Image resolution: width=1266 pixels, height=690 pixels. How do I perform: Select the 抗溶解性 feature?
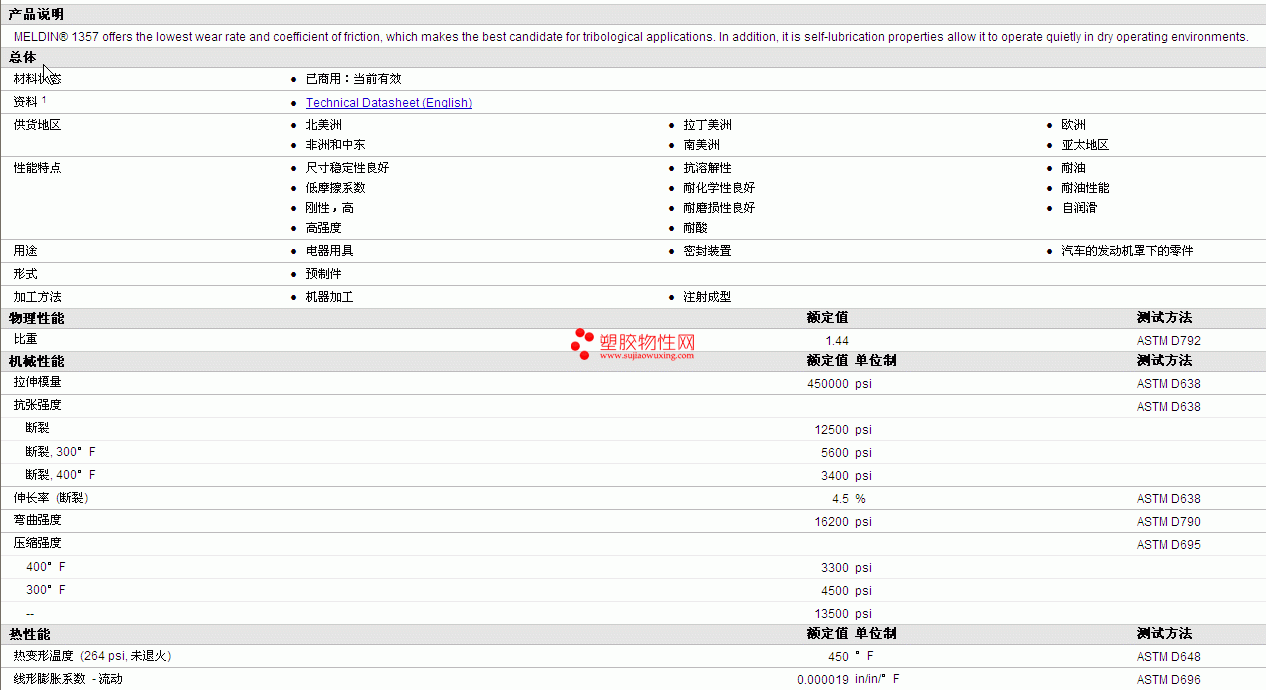coord(707,168)
